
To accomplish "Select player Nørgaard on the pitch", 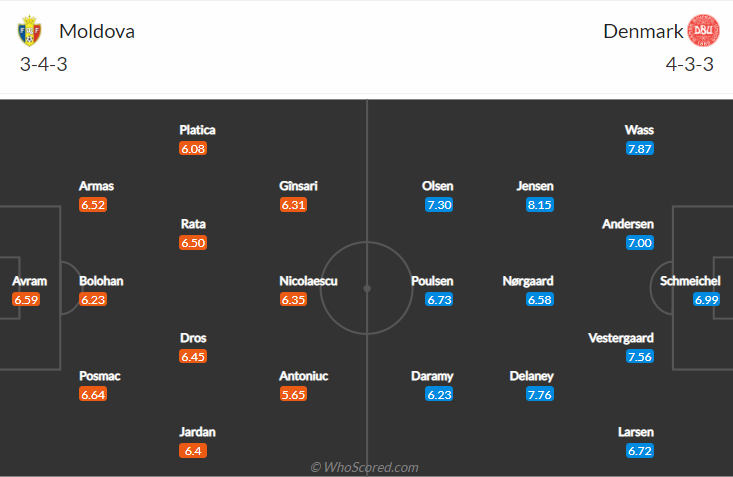I will [528, 281].
